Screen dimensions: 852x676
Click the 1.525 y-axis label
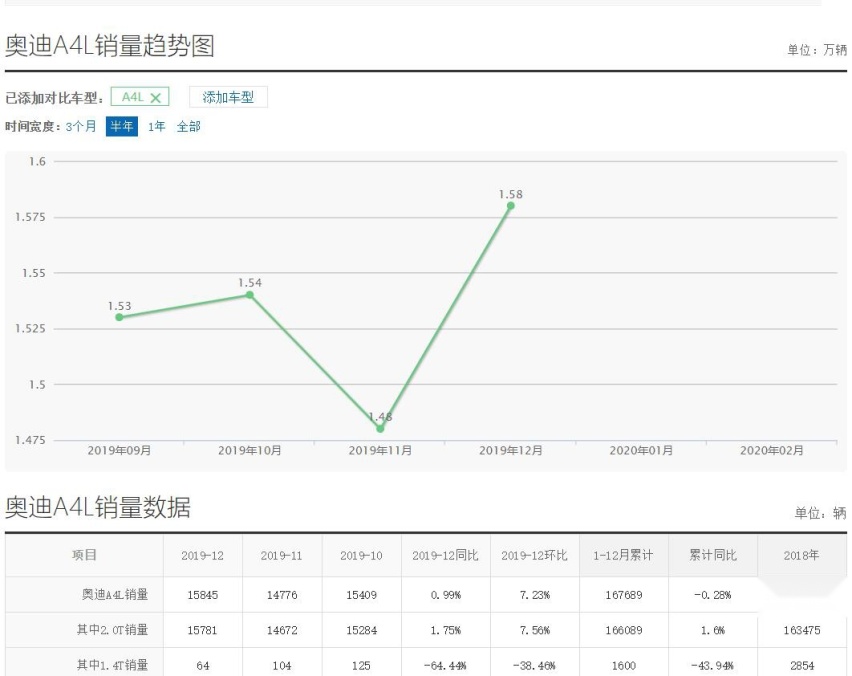click(x=30, y=329)
